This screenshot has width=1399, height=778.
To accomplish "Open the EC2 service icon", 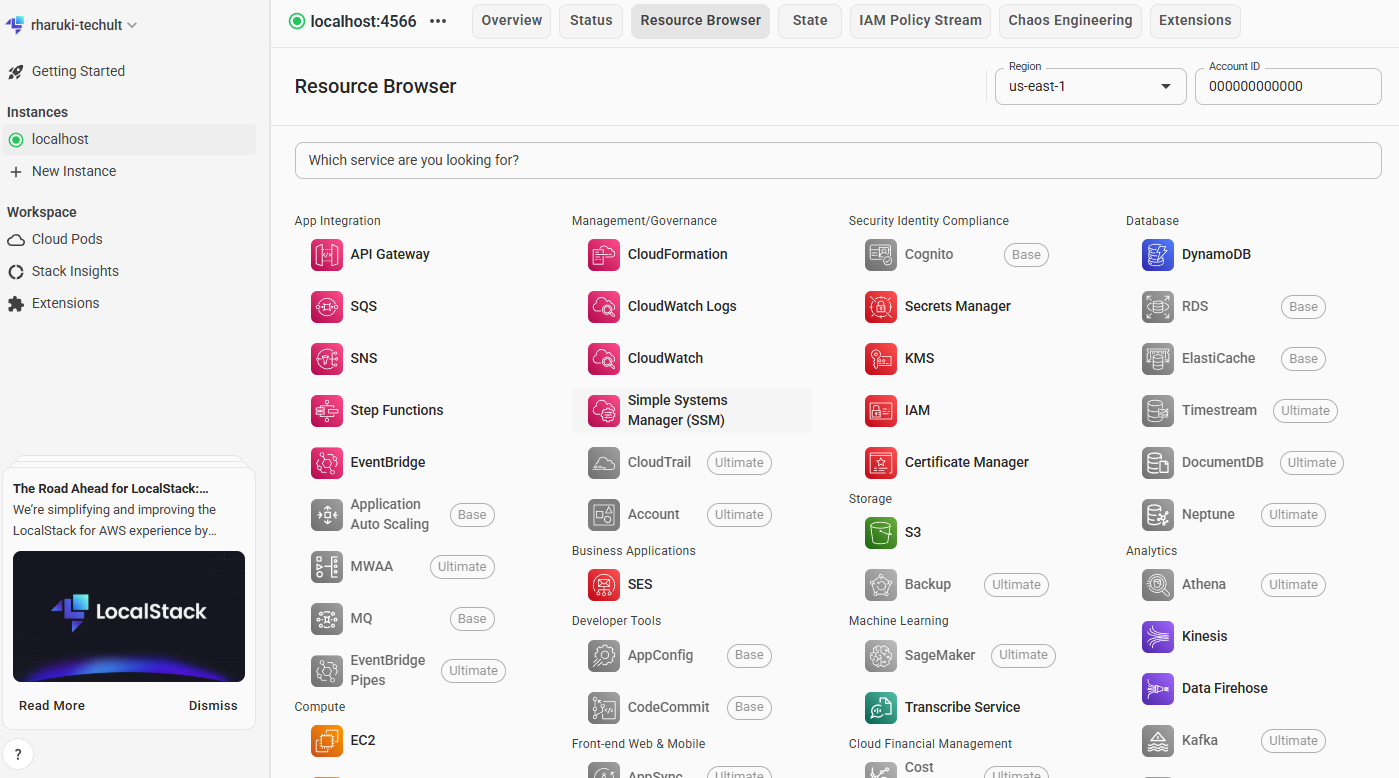I will [x=327, y=741].
